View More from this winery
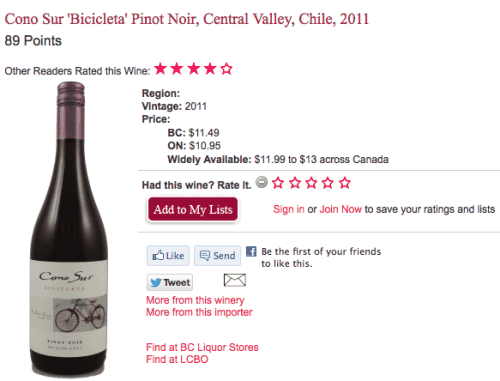Image resolution: width=500 pixels, height=381 pixels. coord(195,300)
